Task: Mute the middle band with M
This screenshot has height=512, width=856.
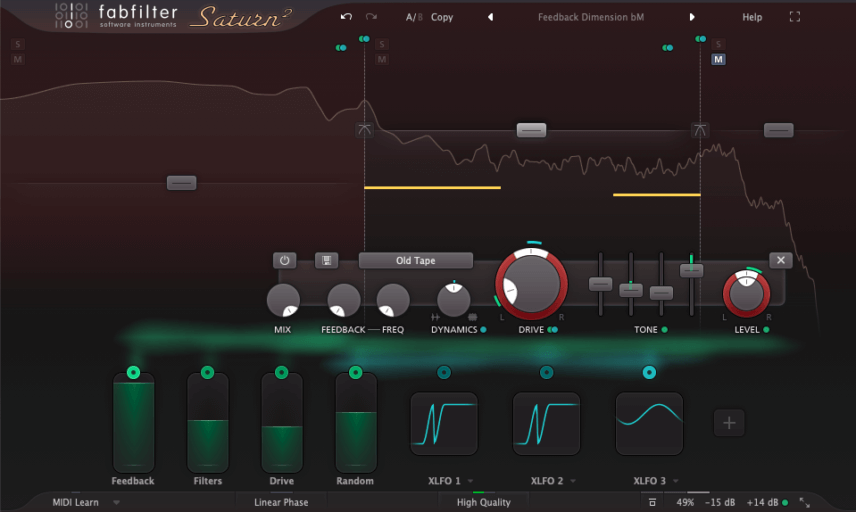Action: coord(382,59)
